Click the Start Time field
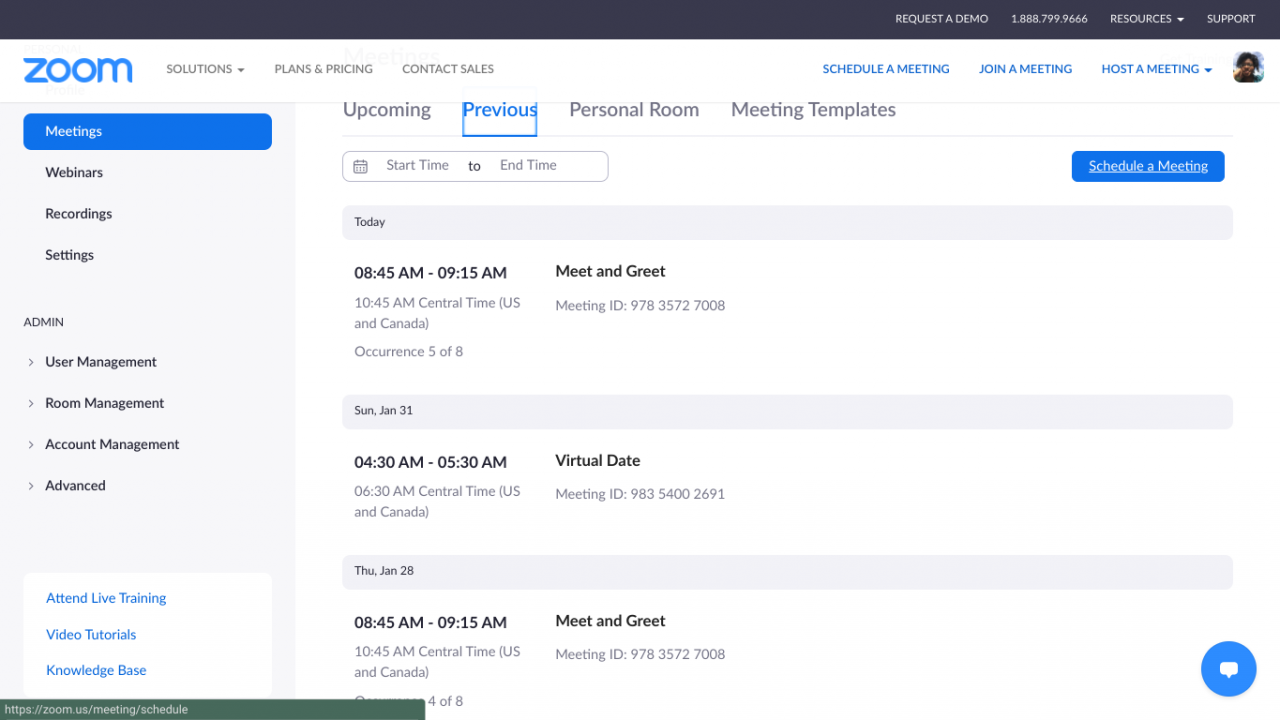The width and height of the screenshot is (1280, 720). pyautogui.click(x=417, y=166)
